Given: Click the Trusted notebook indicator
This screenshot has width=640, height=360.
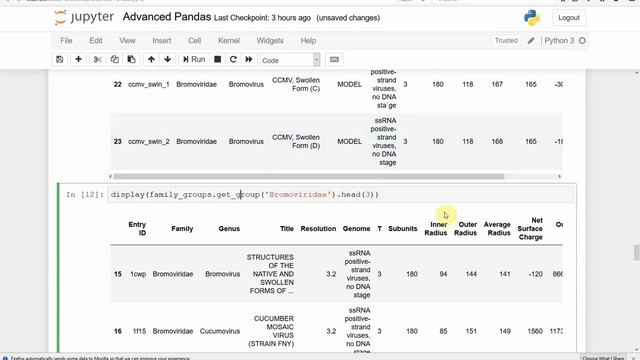Looking at the screenshot, I should tap(506, 40).
